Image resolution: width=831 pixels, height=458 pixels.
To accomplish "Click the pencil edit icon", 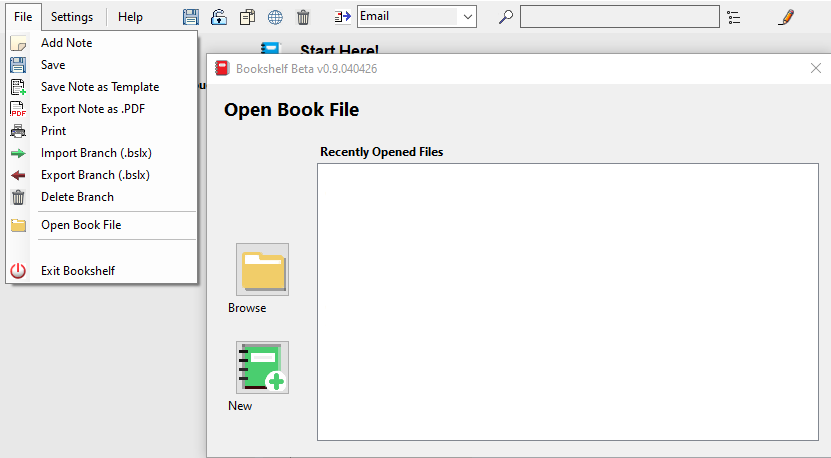I will coord(786,17).
